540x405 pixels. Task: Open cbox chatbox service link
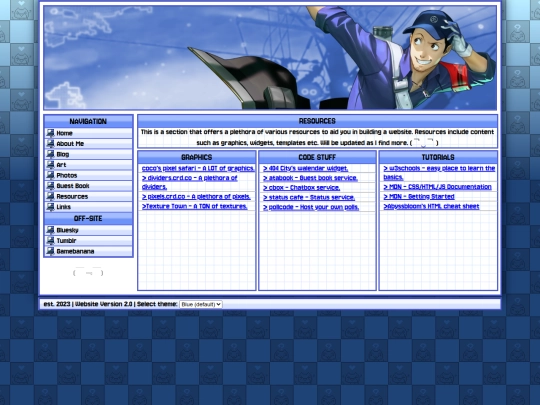tap(301, 187)
